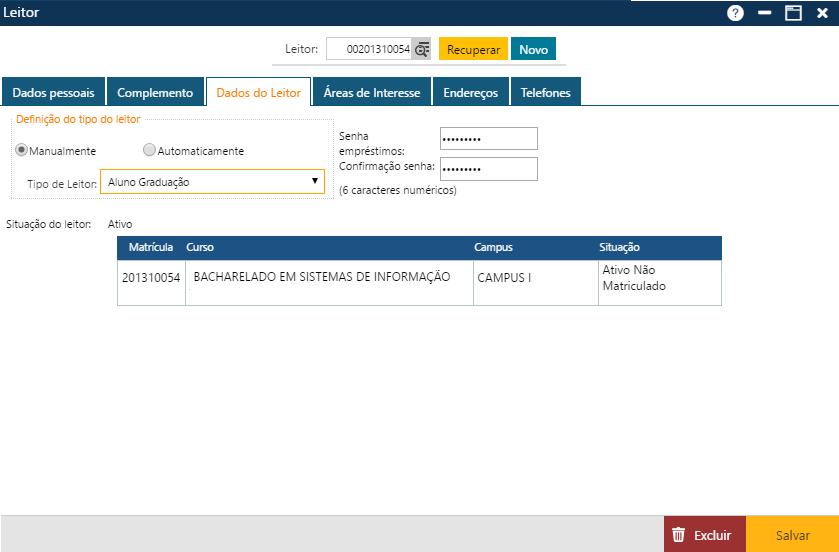
Task: Click the search icon beside Leitor field
Action: 422,49
